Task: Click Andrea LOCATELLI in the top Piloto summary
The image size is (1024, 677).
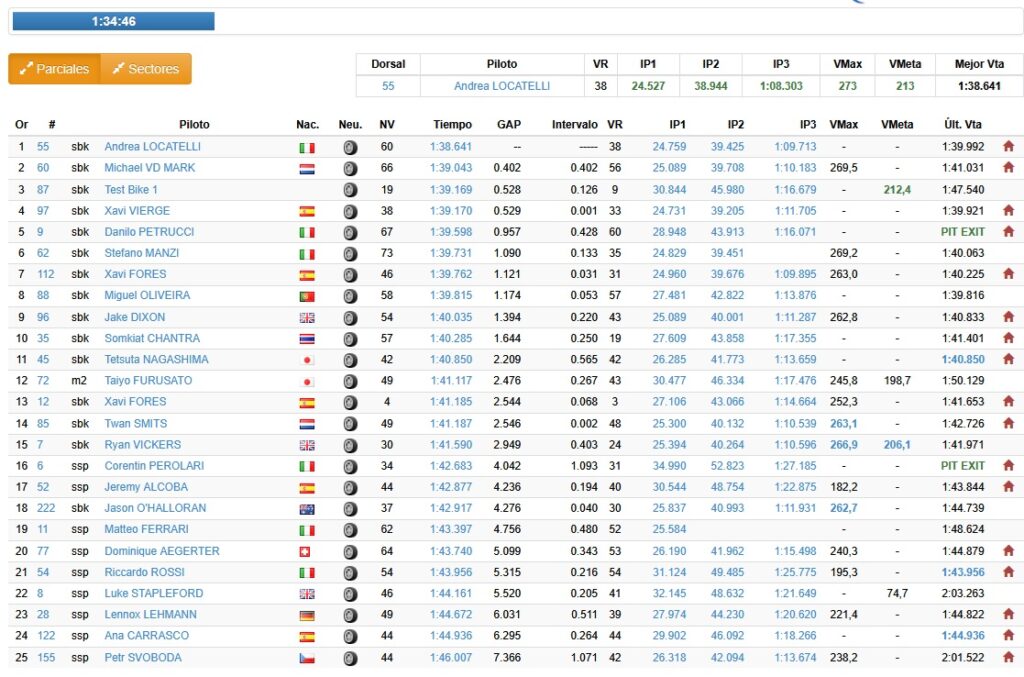Action: tap(501, 86)
